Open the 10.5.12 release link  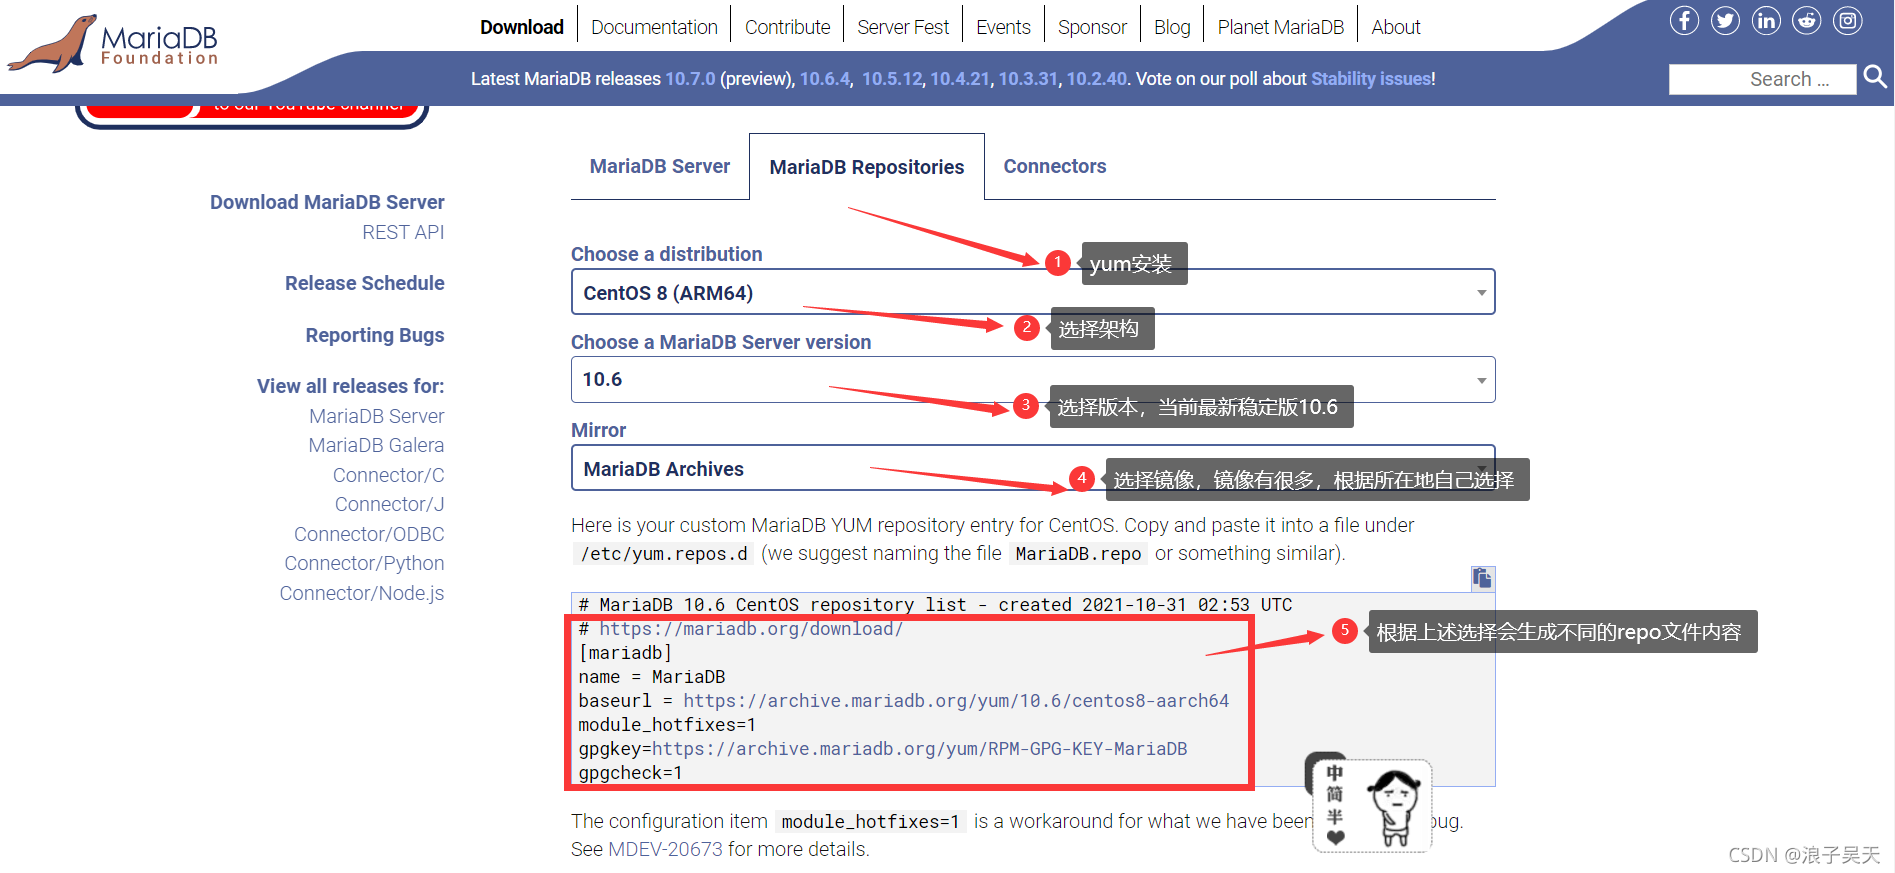click(892, 79)
